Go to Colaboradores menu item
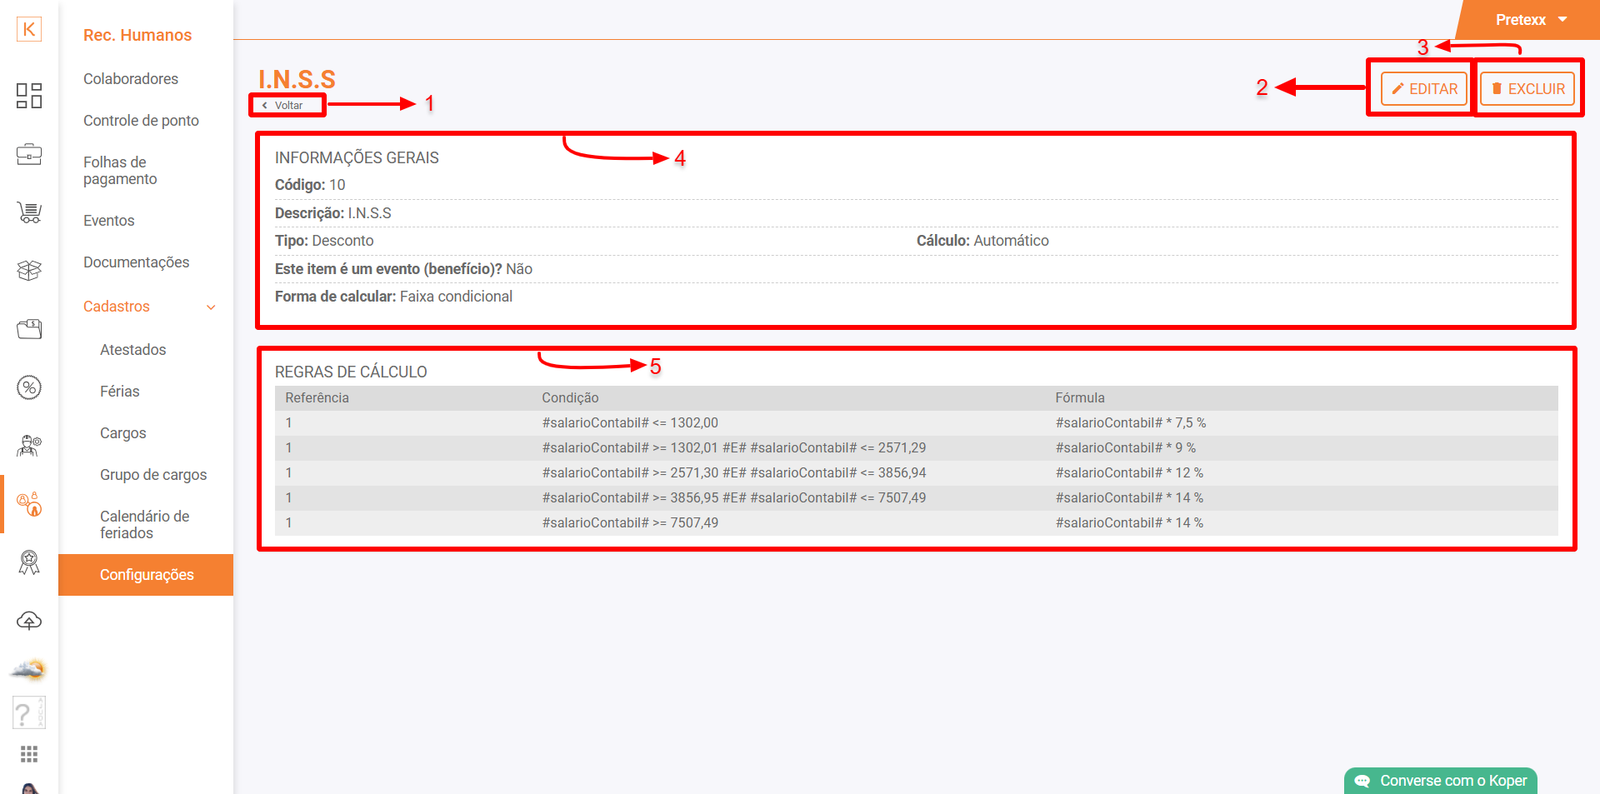 pyautogui.click(x=131, y=79)
